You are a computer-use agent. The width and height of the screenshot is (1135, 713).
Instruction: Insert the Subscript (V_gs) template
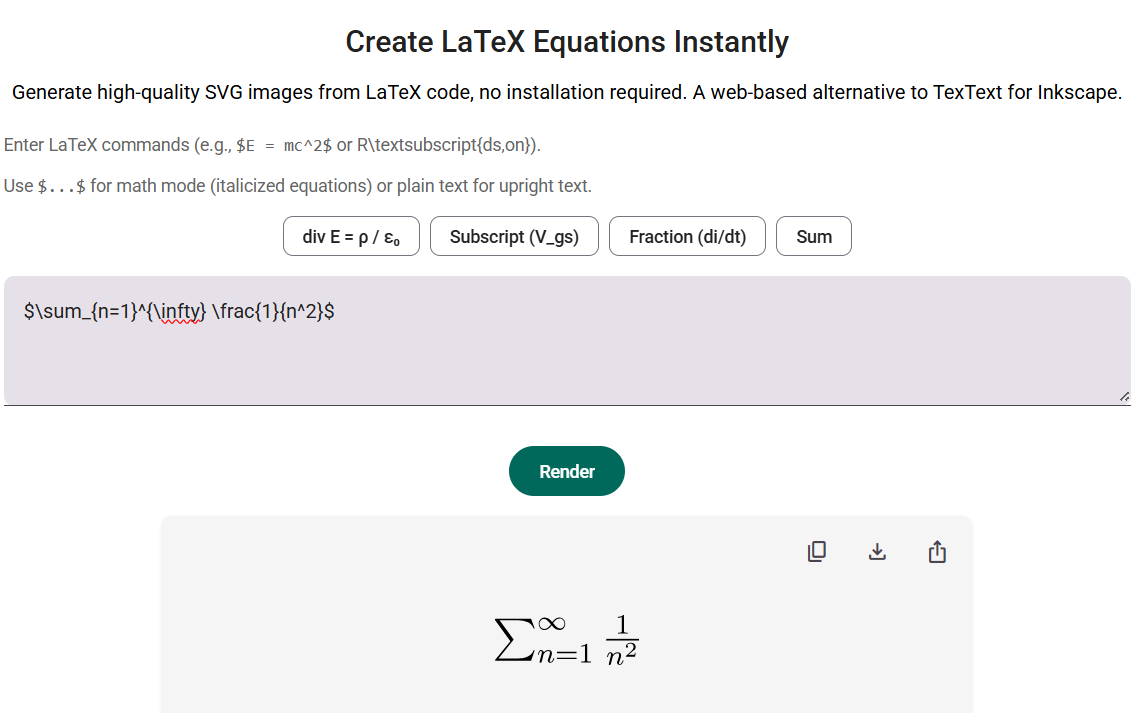(514, 236)
